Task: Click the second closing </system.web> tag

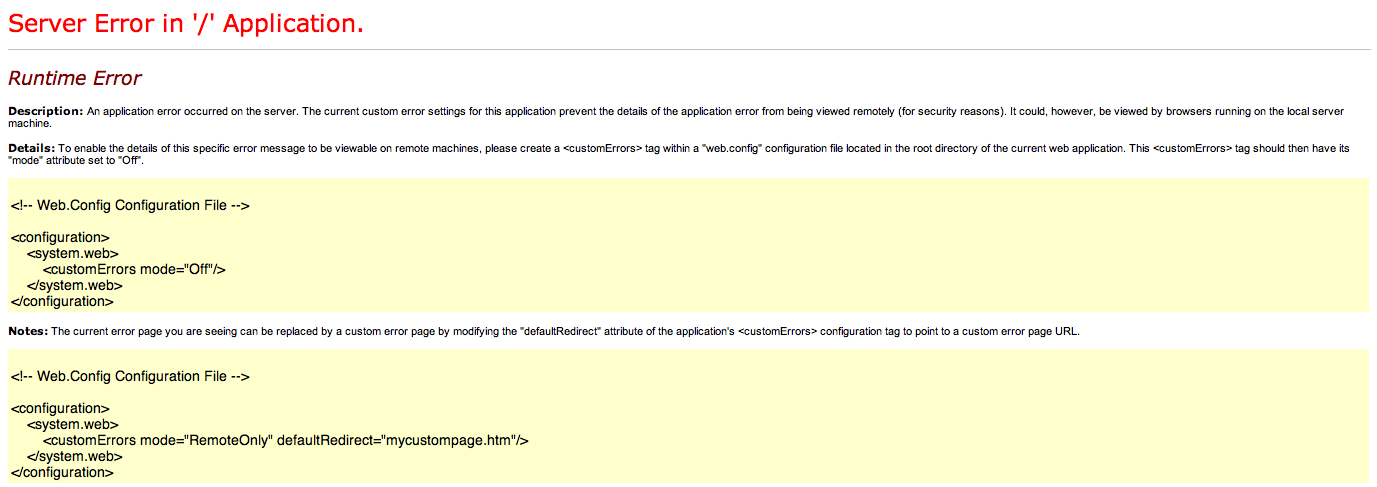Action: (x=75, y=456)
